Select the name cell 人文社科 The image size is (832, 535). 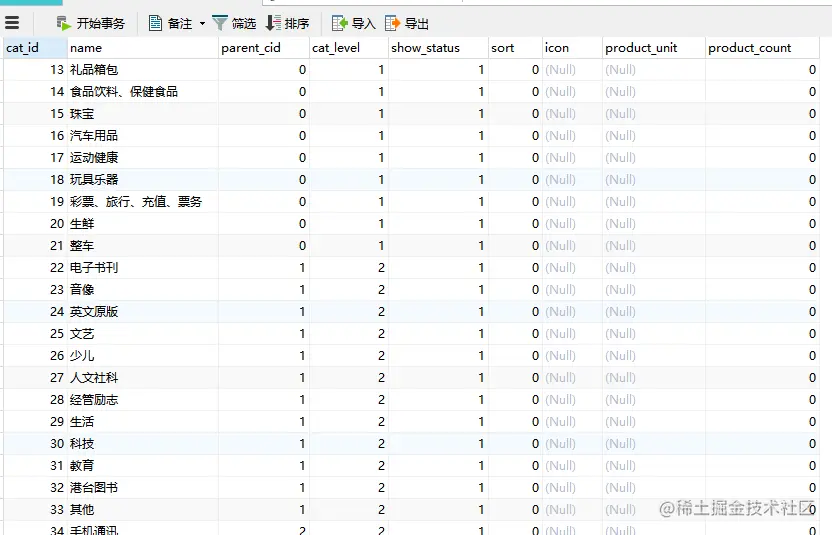pyautogui.click(x=143, y=378)
